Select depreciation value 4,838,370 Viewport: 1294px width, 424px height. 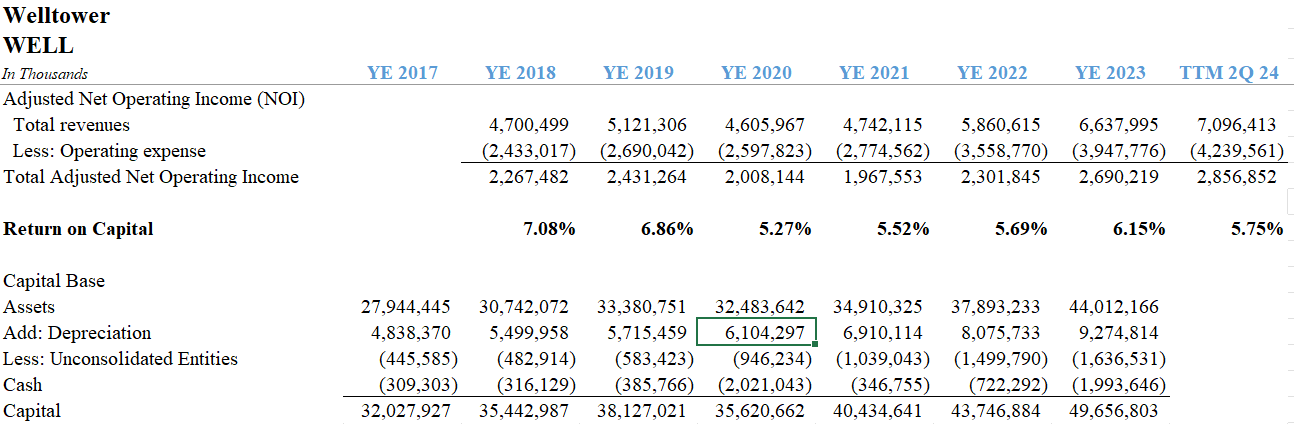click(411, 333)
